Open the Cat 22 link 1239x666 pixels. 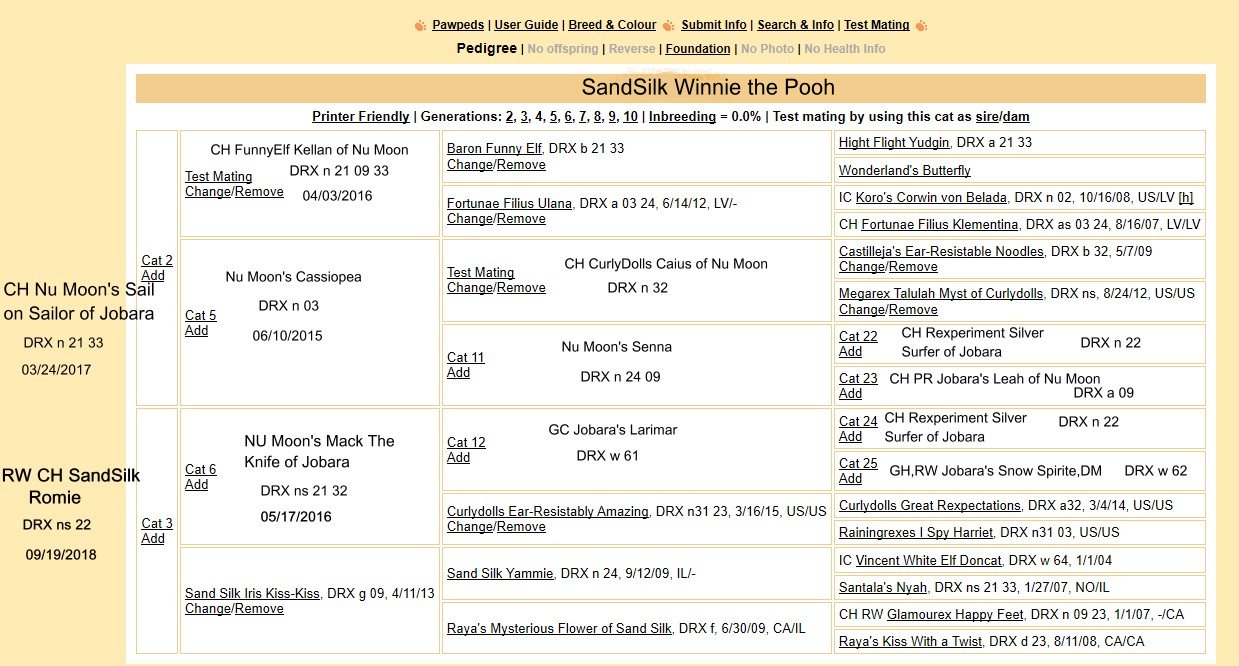(x=858, y=336)
